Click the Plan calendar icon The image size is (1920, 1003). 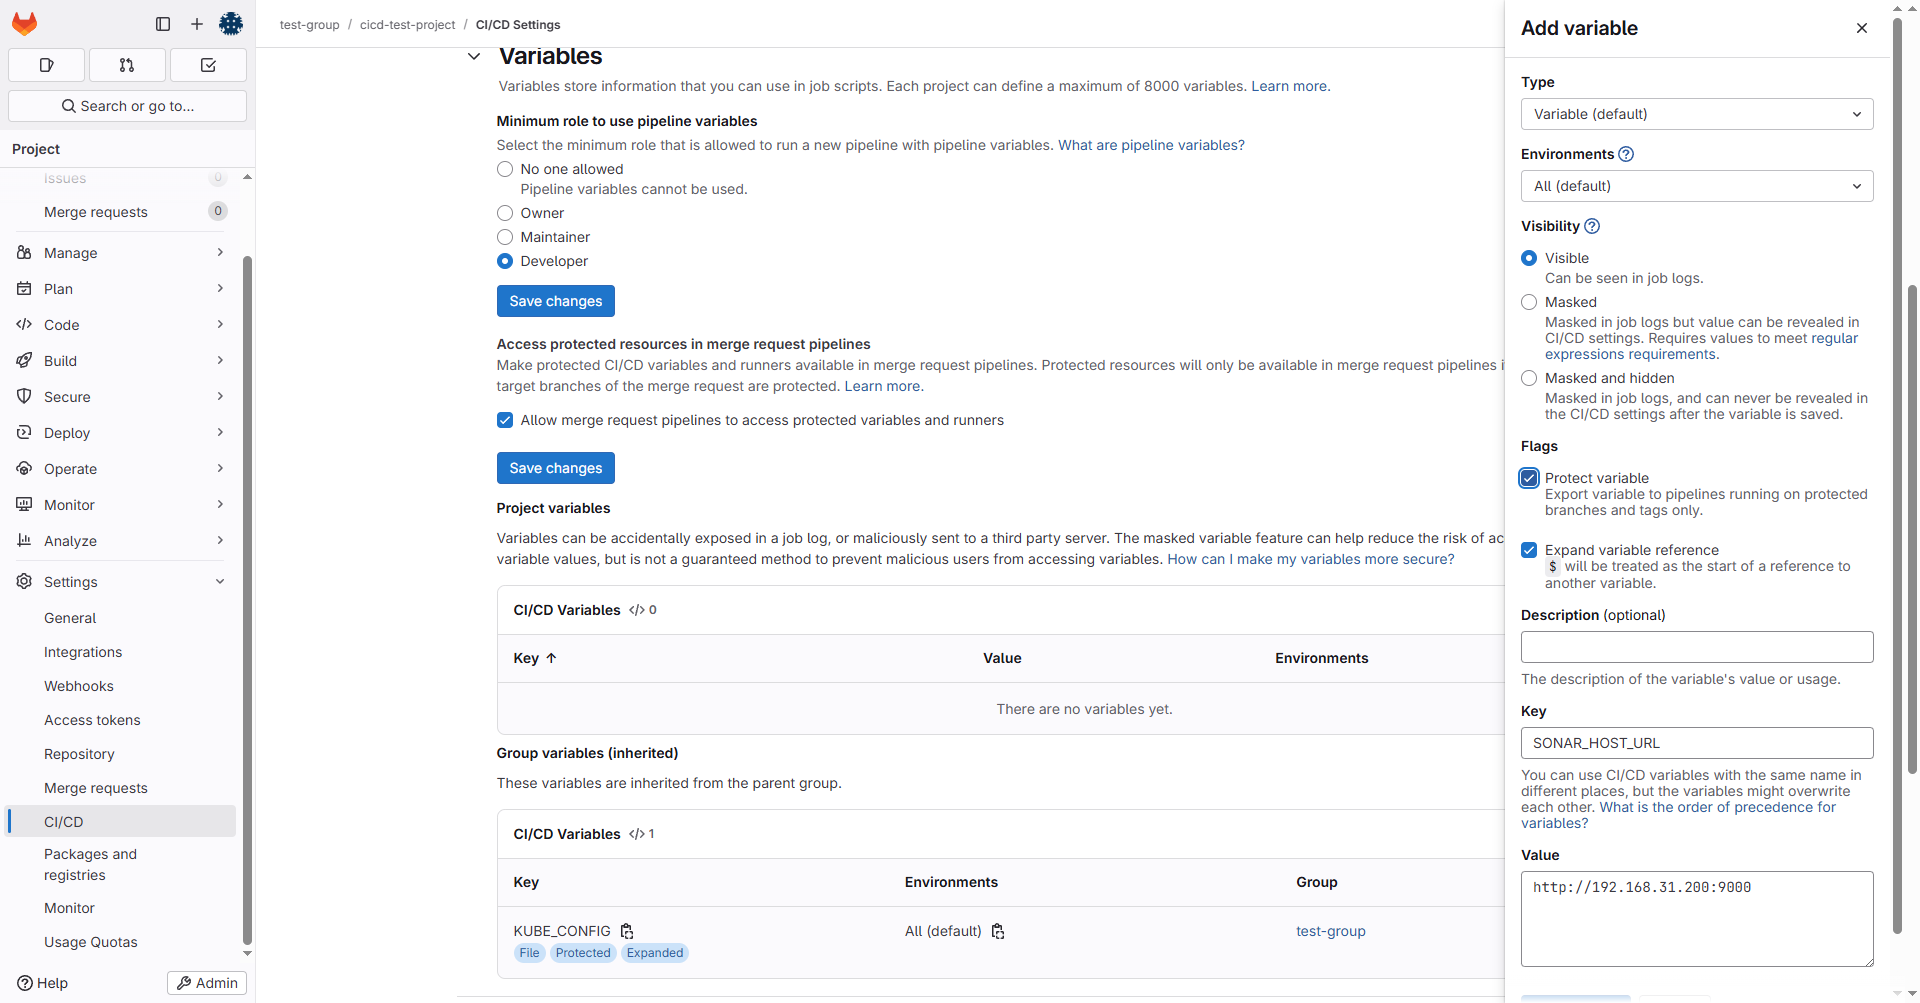pos(24,289)
